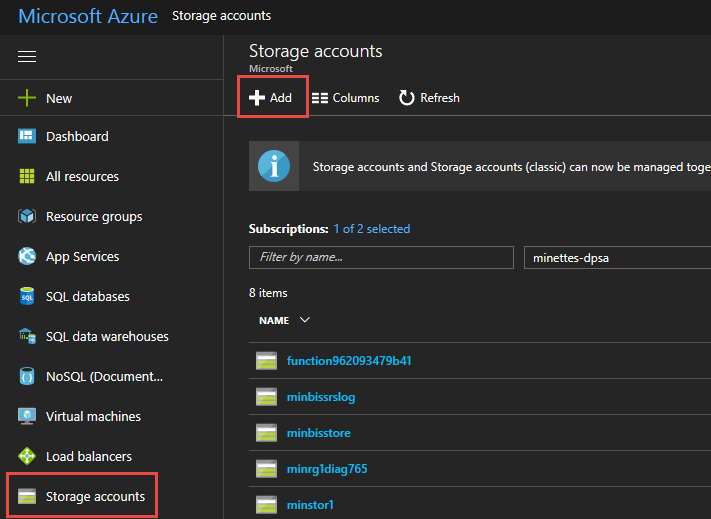This screenshot has height=519, width=711.
Task: Click the Virtual machines monitor icon
Action: (x=27, y=417)
